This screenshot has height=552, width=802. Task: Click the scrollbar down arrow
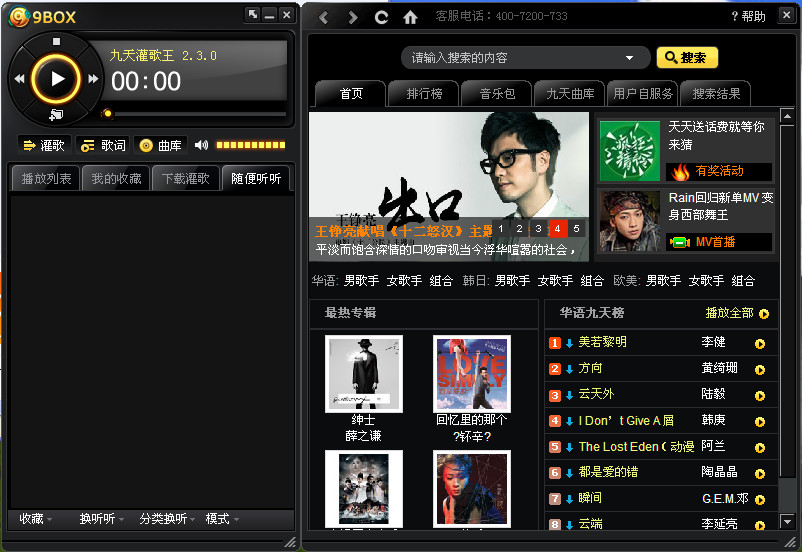click(787, 522)
